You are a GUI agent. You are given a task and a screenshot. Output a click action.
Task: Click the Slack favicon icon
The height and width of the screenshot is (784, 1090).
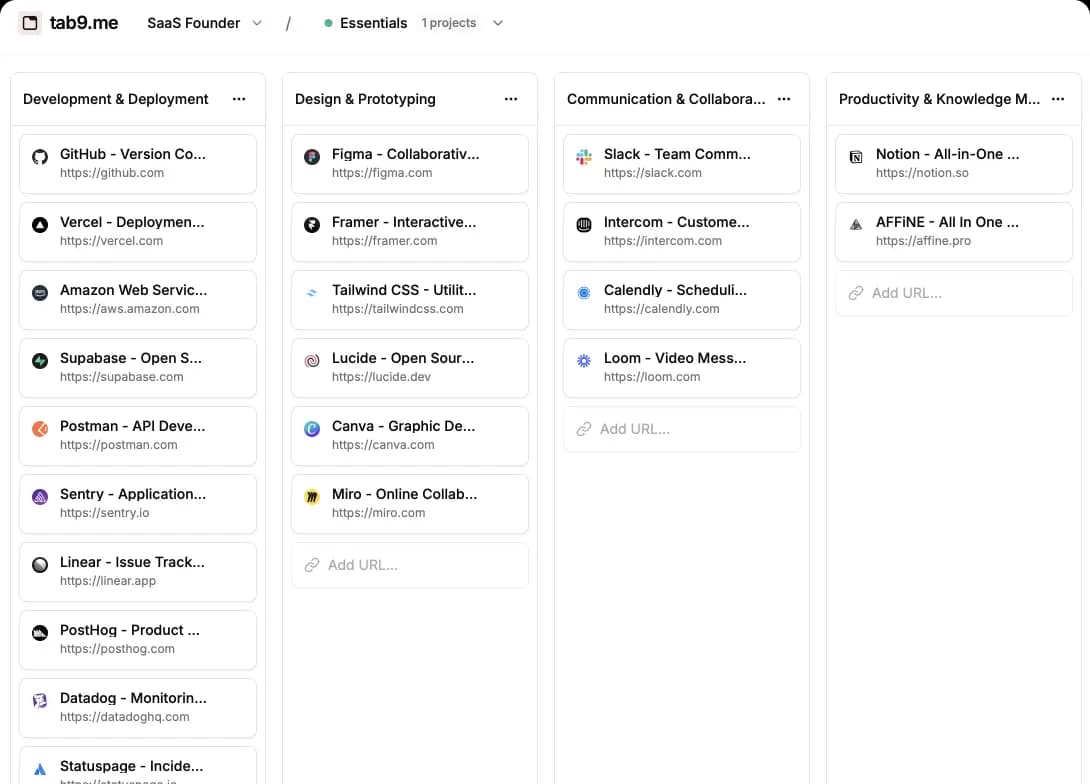pos(584,156)
